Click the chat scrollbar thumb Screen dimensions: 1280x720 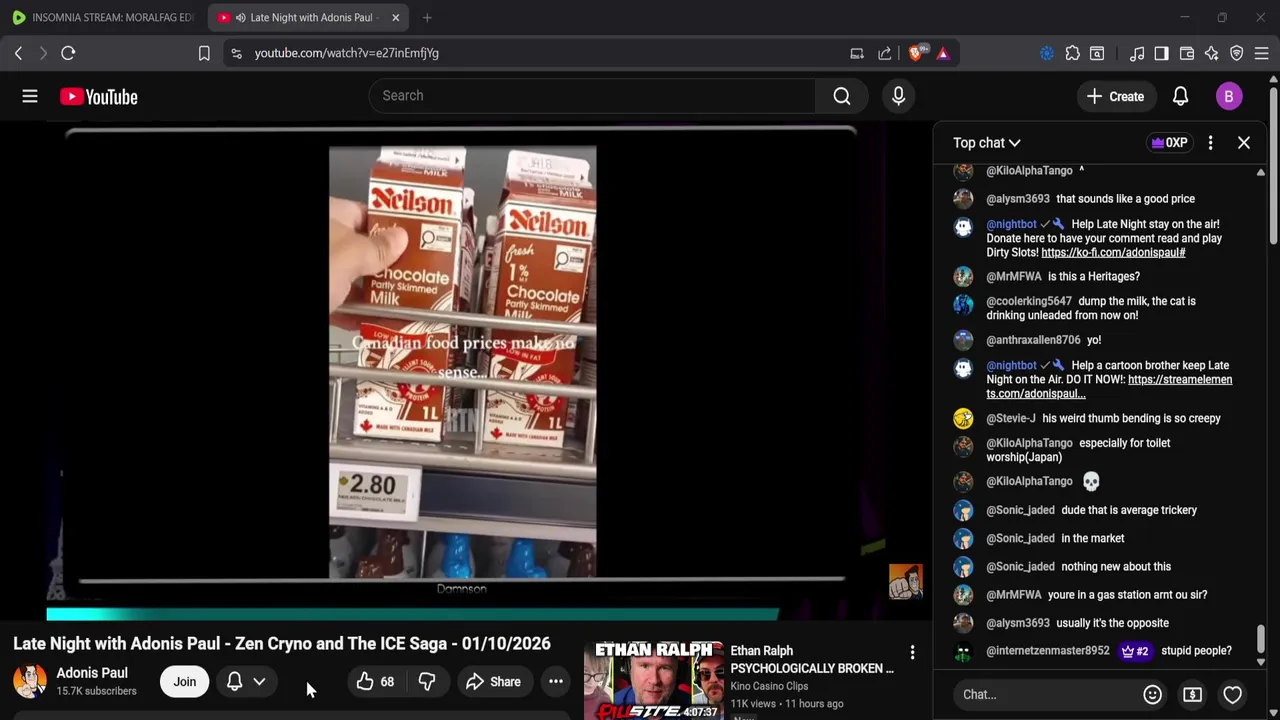pos(1261,639)
